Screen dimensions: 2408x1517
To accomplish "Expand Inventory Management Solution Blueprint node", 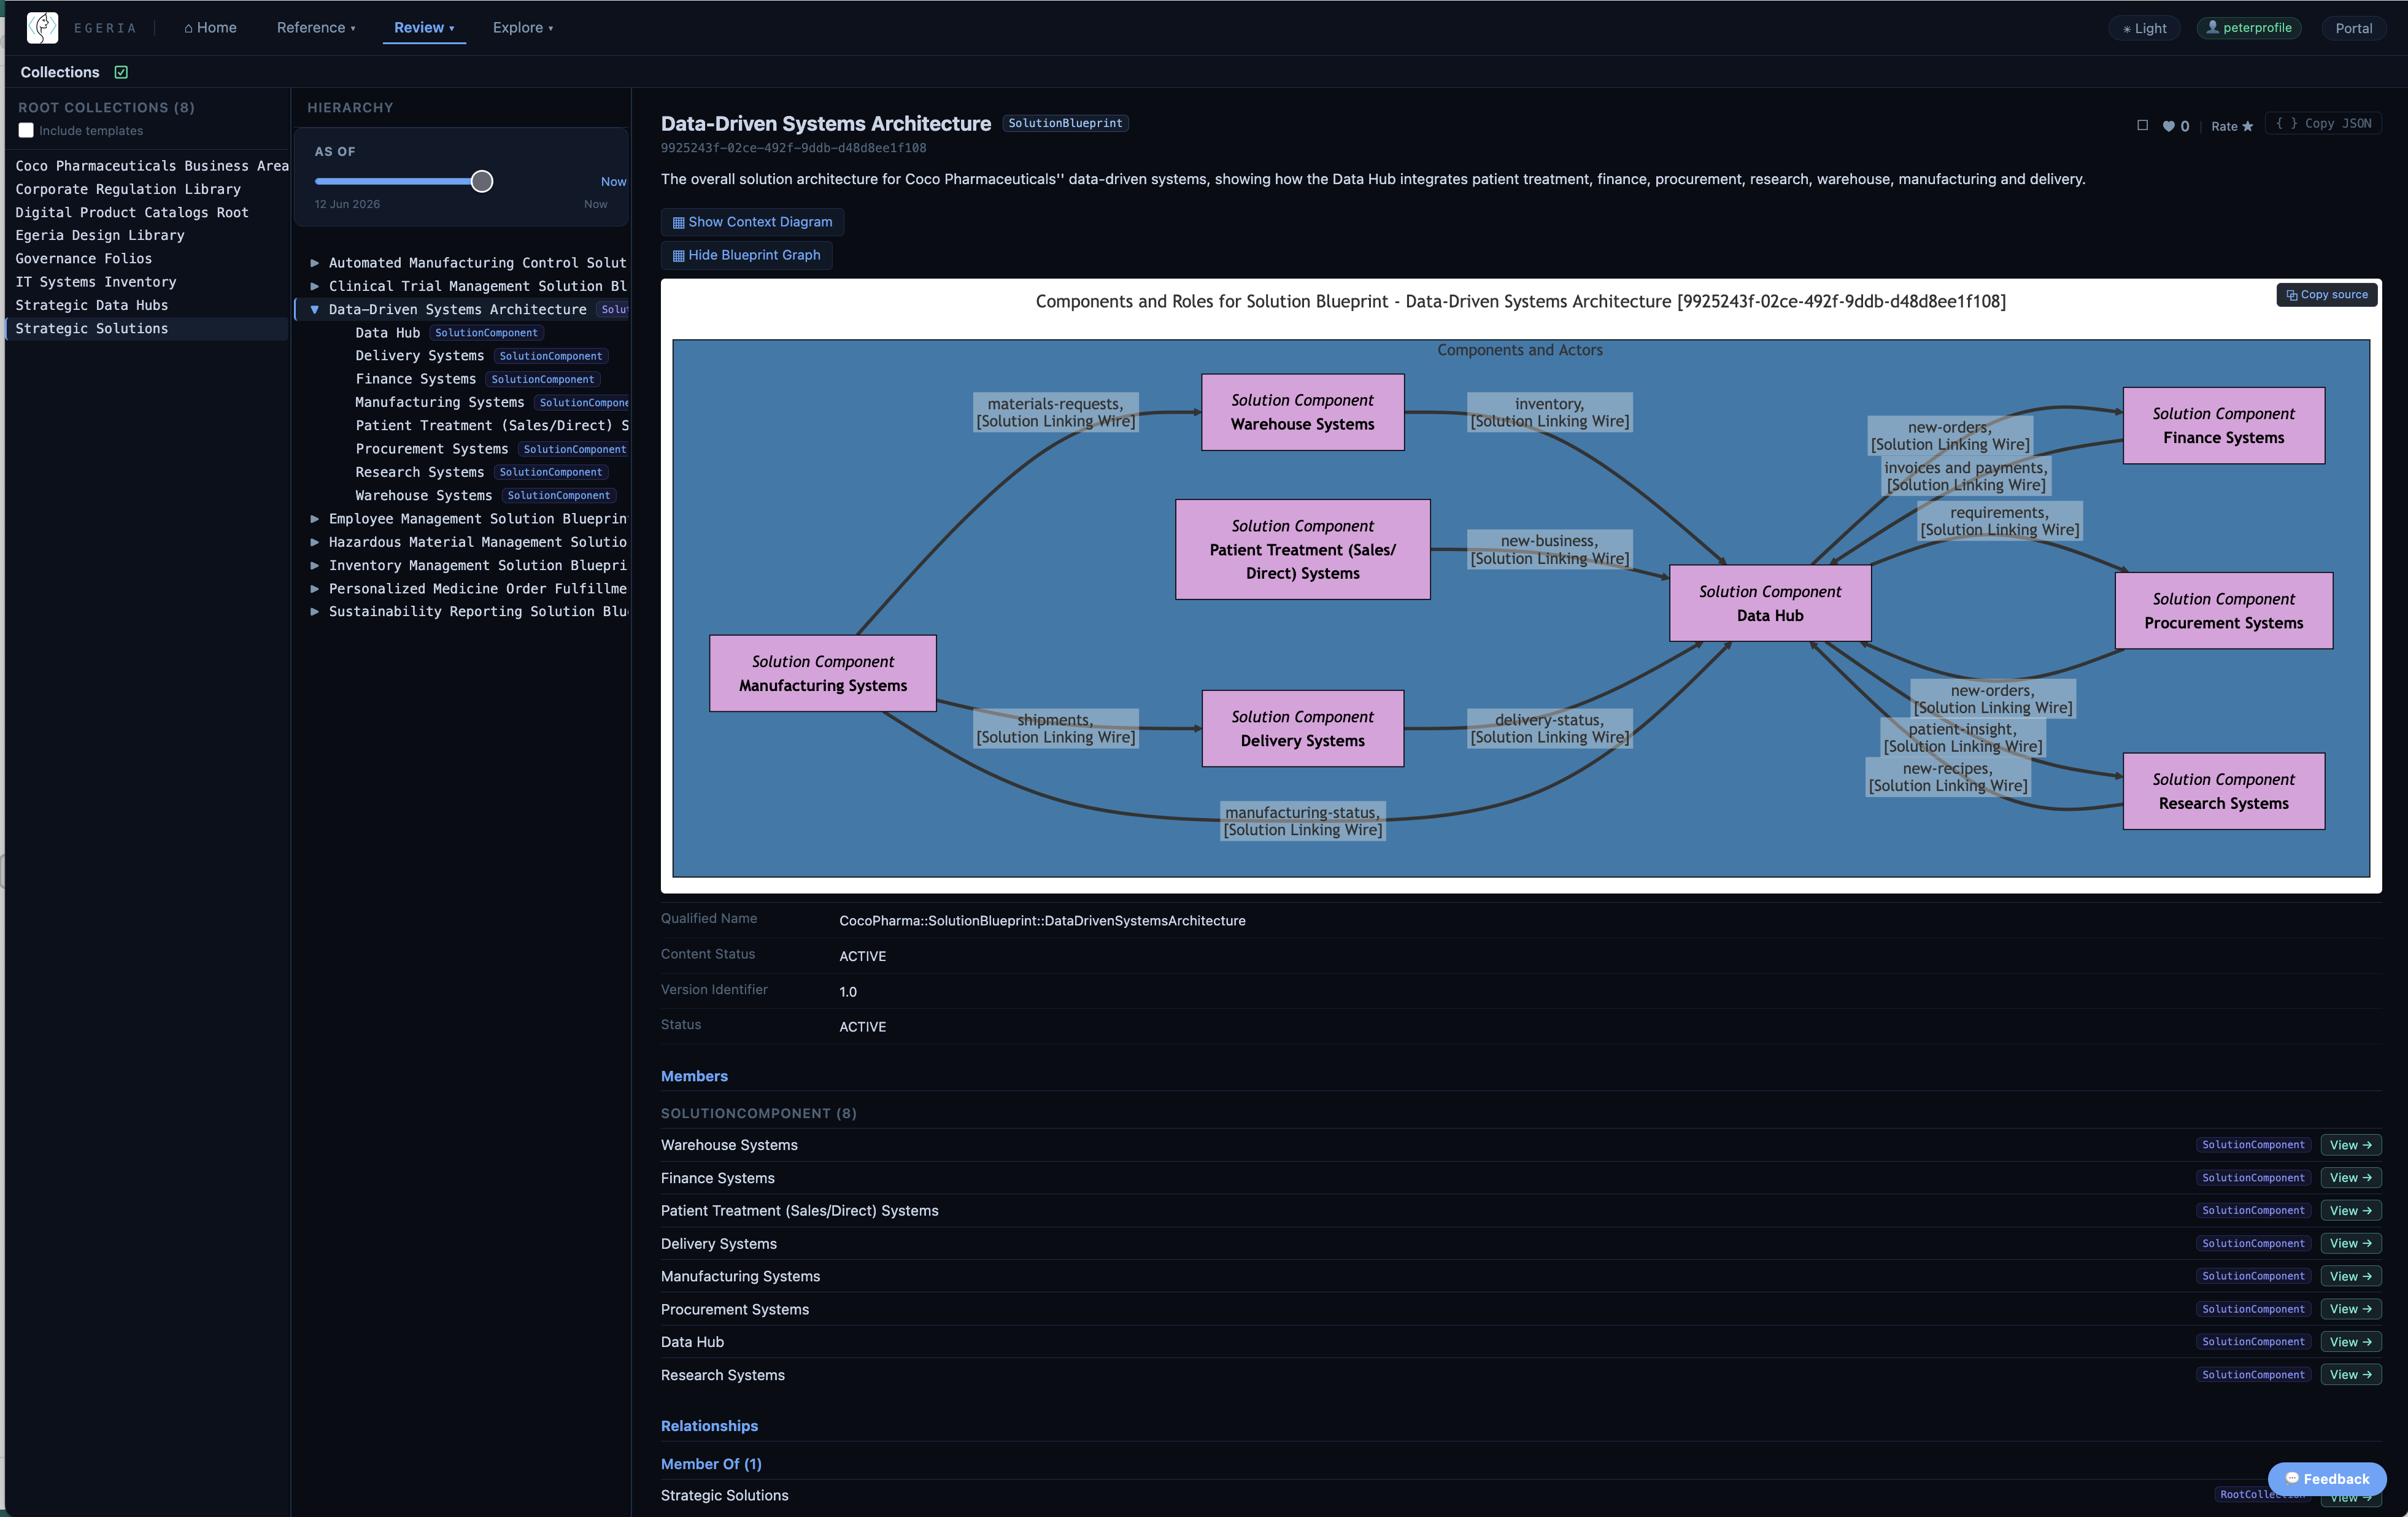I will (314, 565).
